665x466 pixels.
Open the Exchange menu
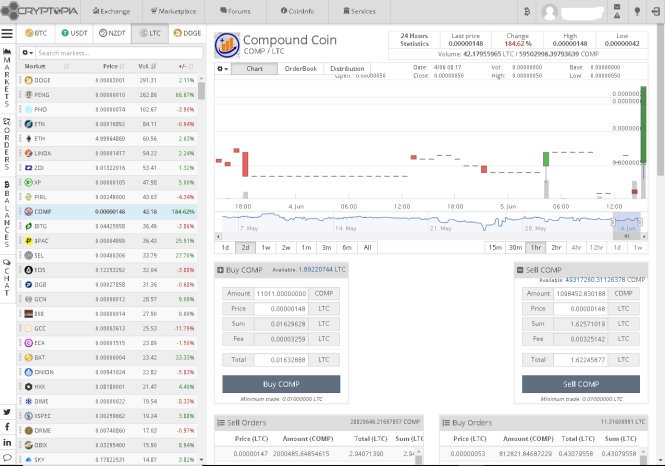coord(112,11)
